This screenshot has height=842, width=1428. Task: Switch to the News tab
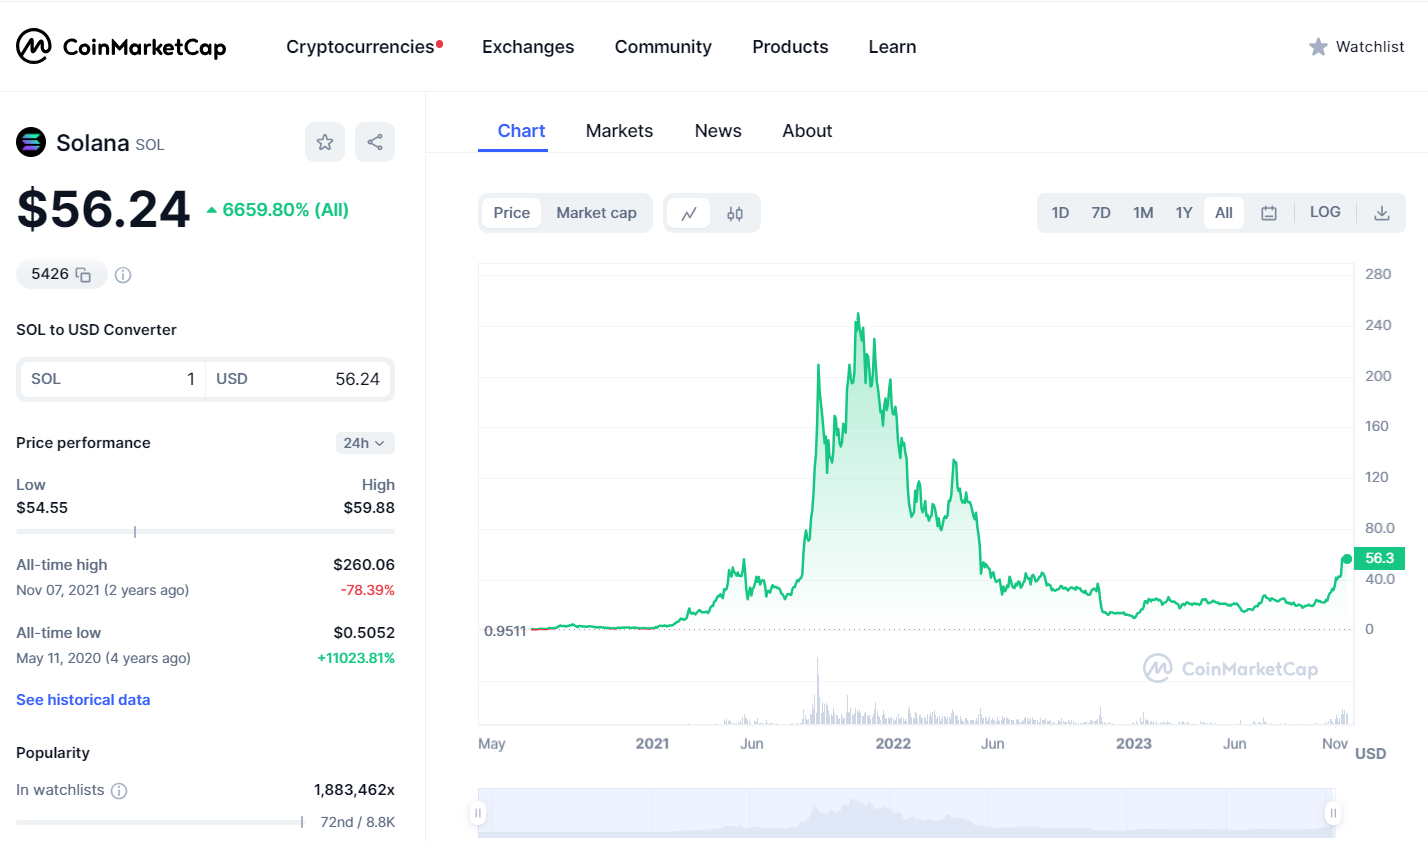click(718, 131)
